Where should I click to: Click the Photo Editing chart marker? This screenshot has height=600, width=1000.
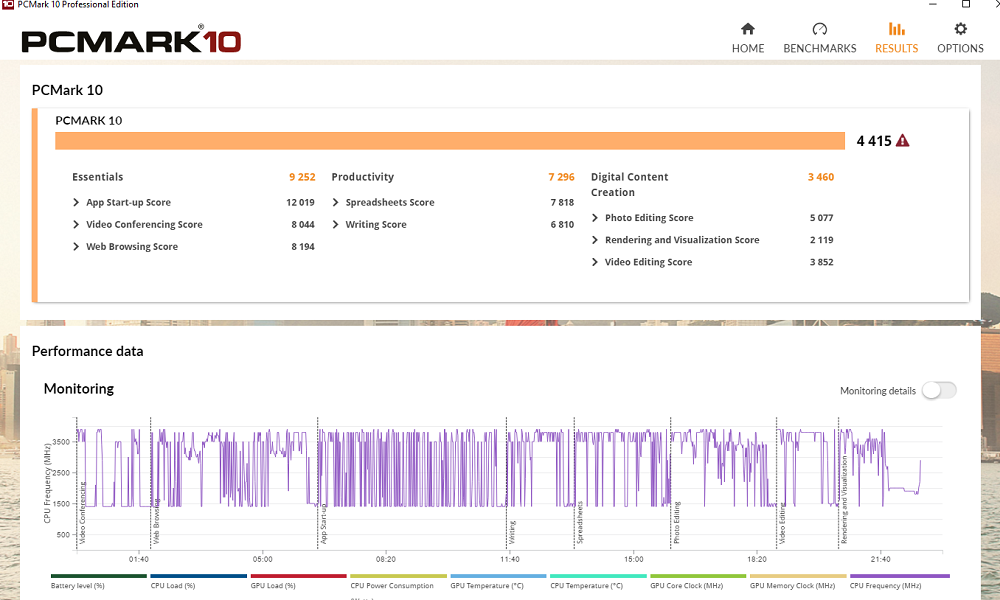tap(677, 523)
